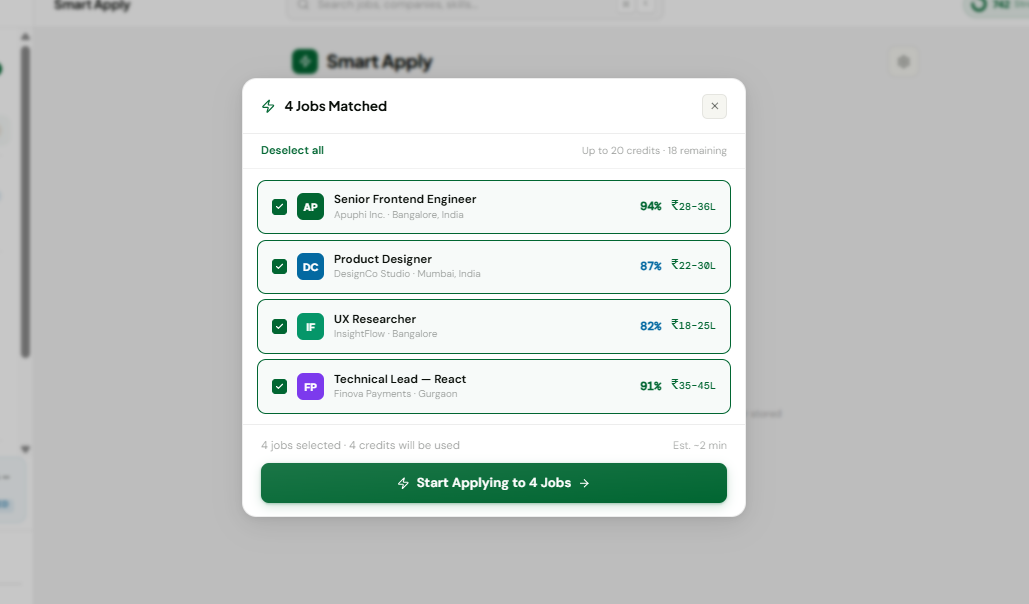Click the 91% match score
Screen dimensions: 1029x604
coord(651,386)
